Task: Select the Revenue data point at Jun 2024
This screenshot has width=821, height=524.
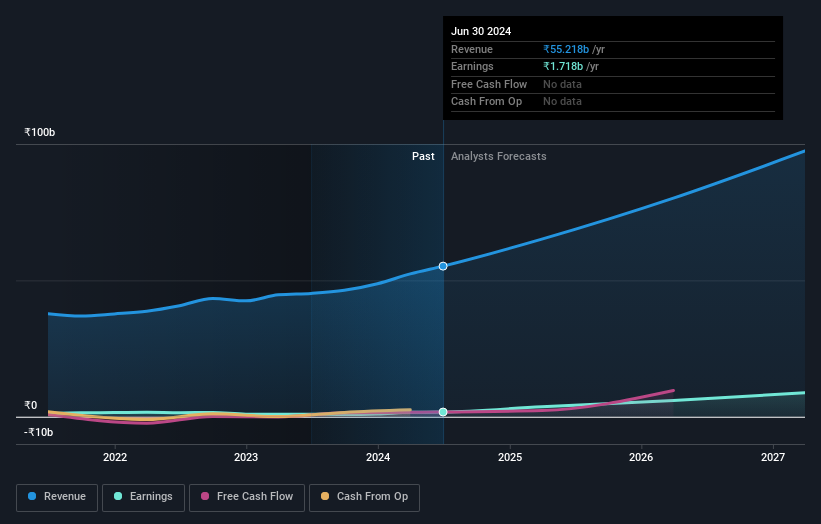Action: click(443, 266)
